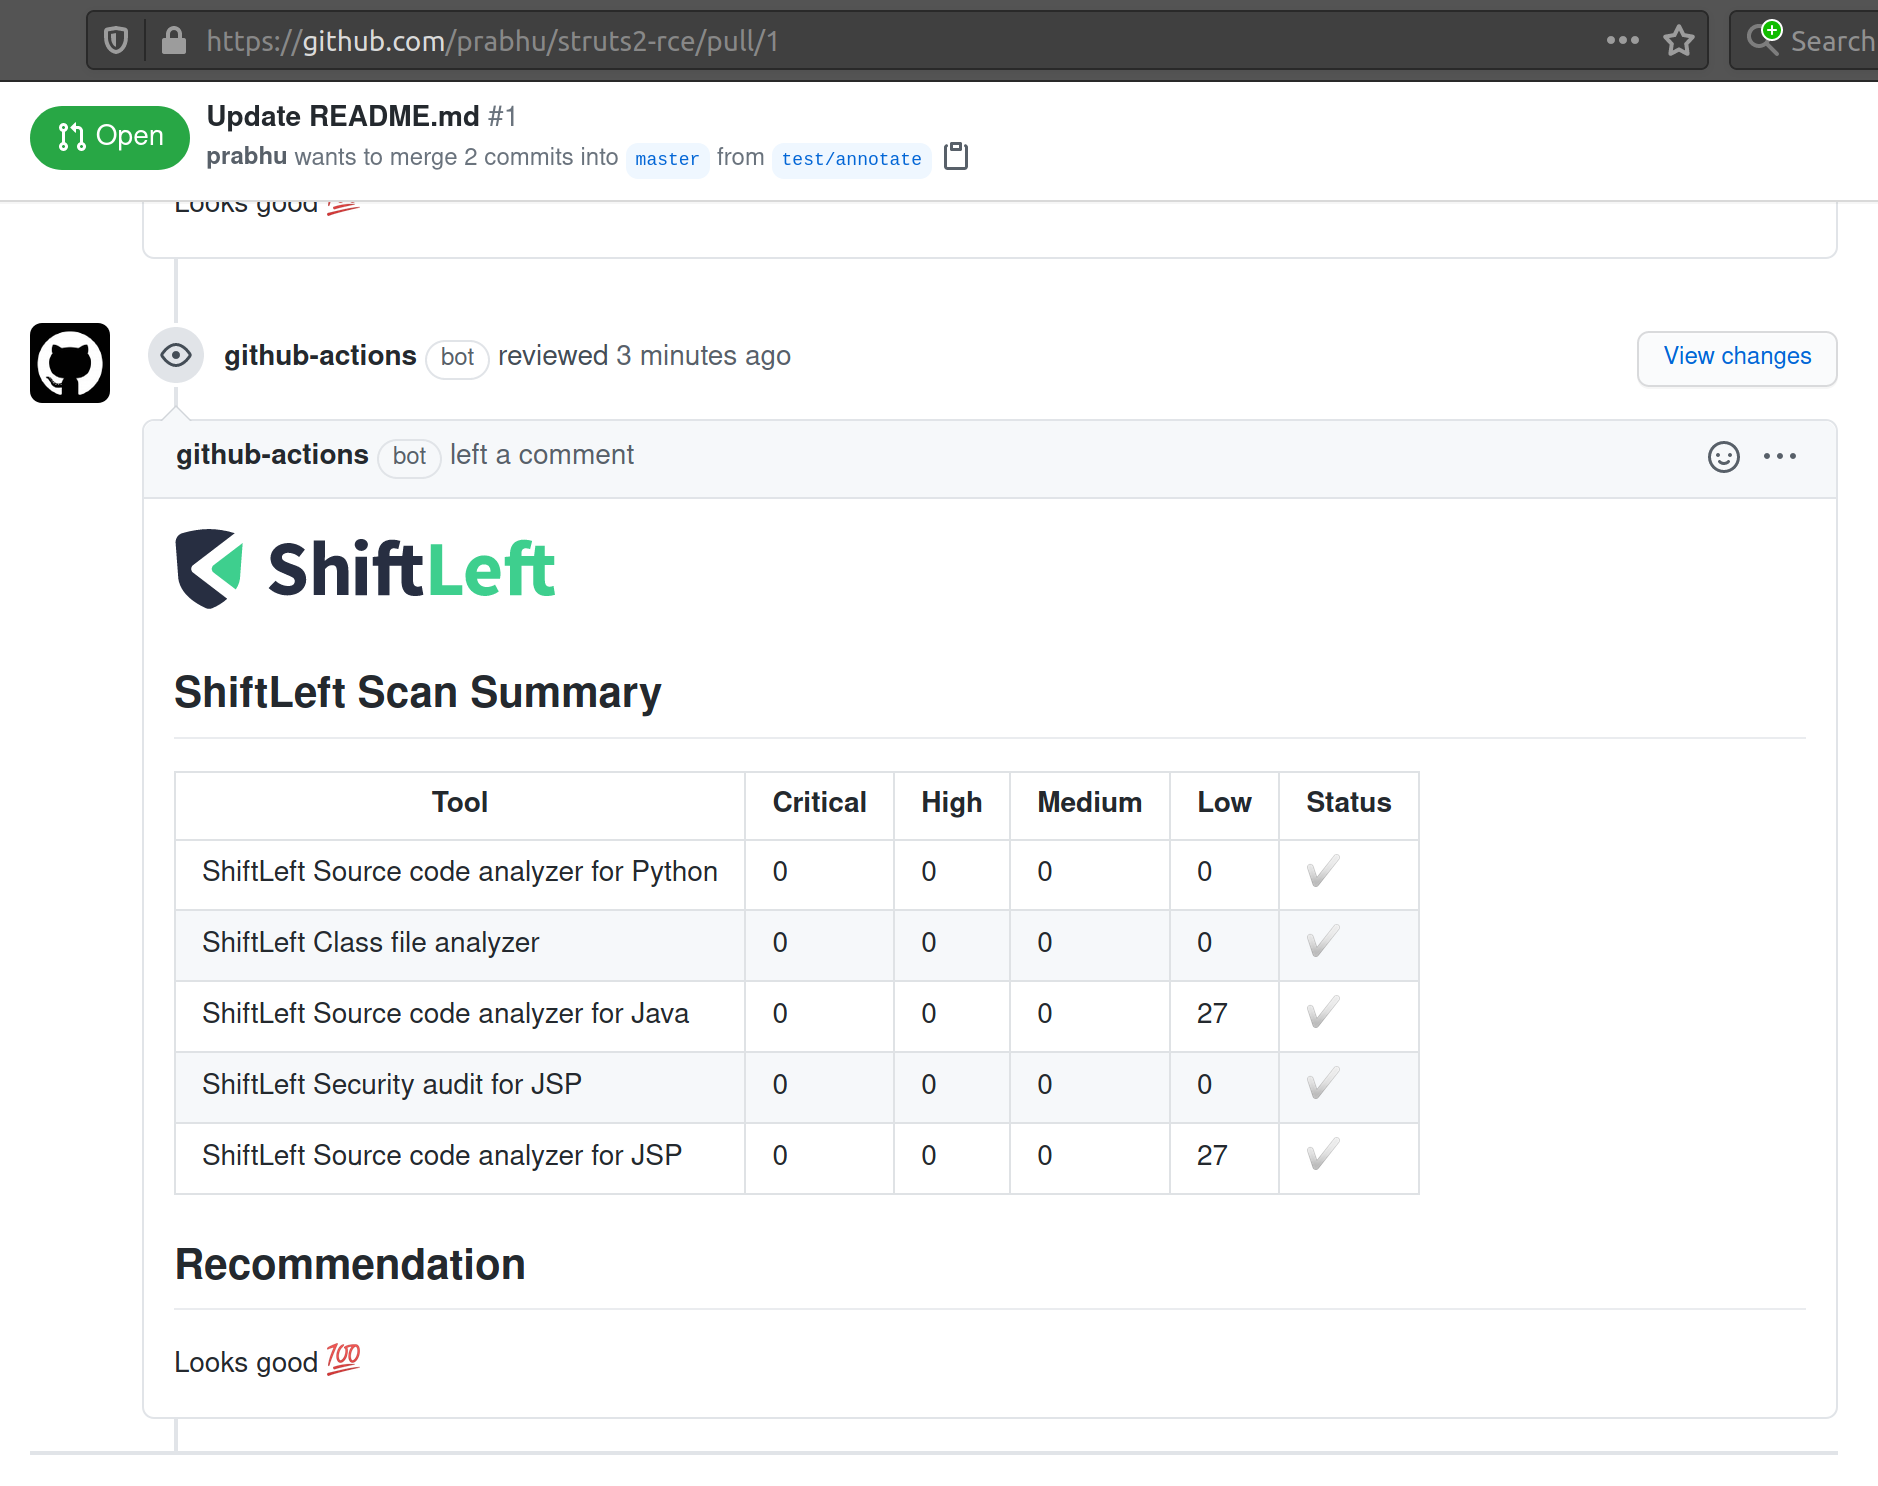
Task: Click the GitHub URL in the address bar
Action: tap(492, 41)
